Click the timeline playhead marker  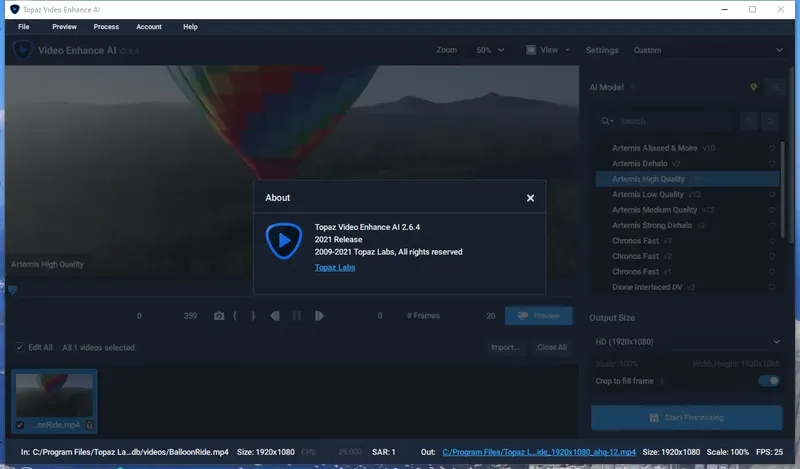pos(13,290)
